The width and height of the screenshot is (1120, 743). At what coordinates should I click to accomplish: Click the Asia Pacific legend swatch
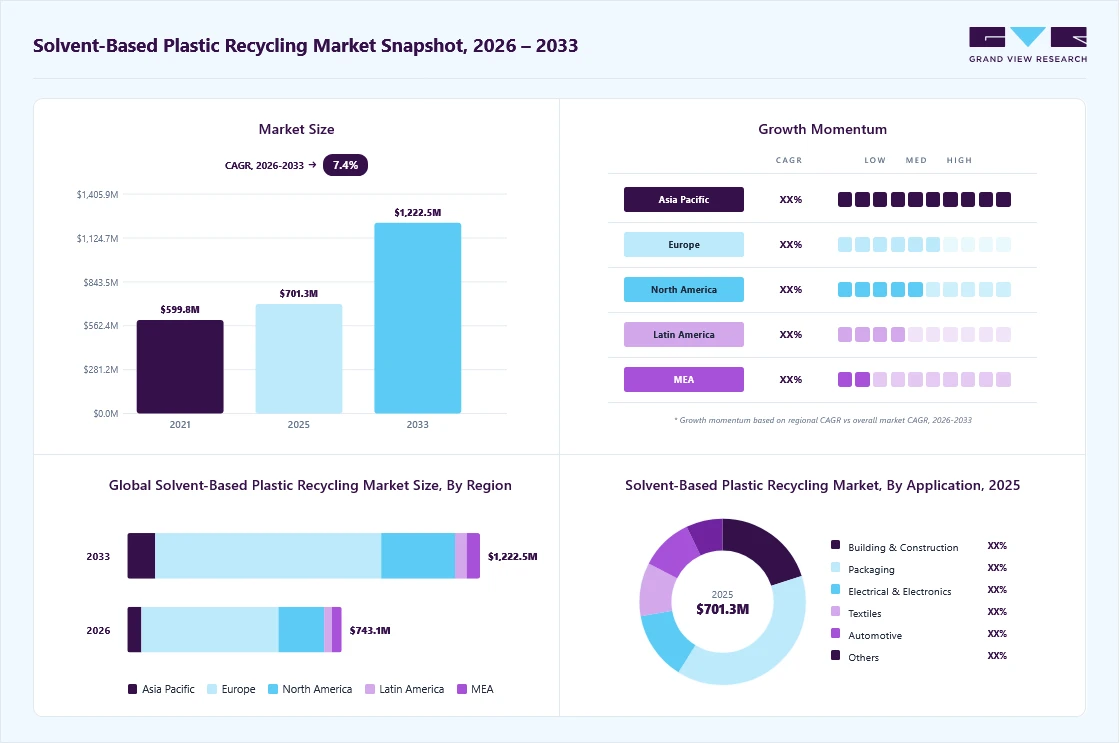pos(132,689)
